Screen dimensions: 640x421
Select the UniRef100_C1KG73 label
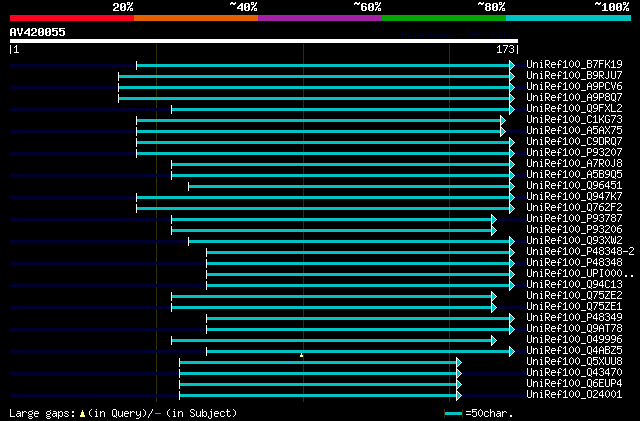[574, 120]
